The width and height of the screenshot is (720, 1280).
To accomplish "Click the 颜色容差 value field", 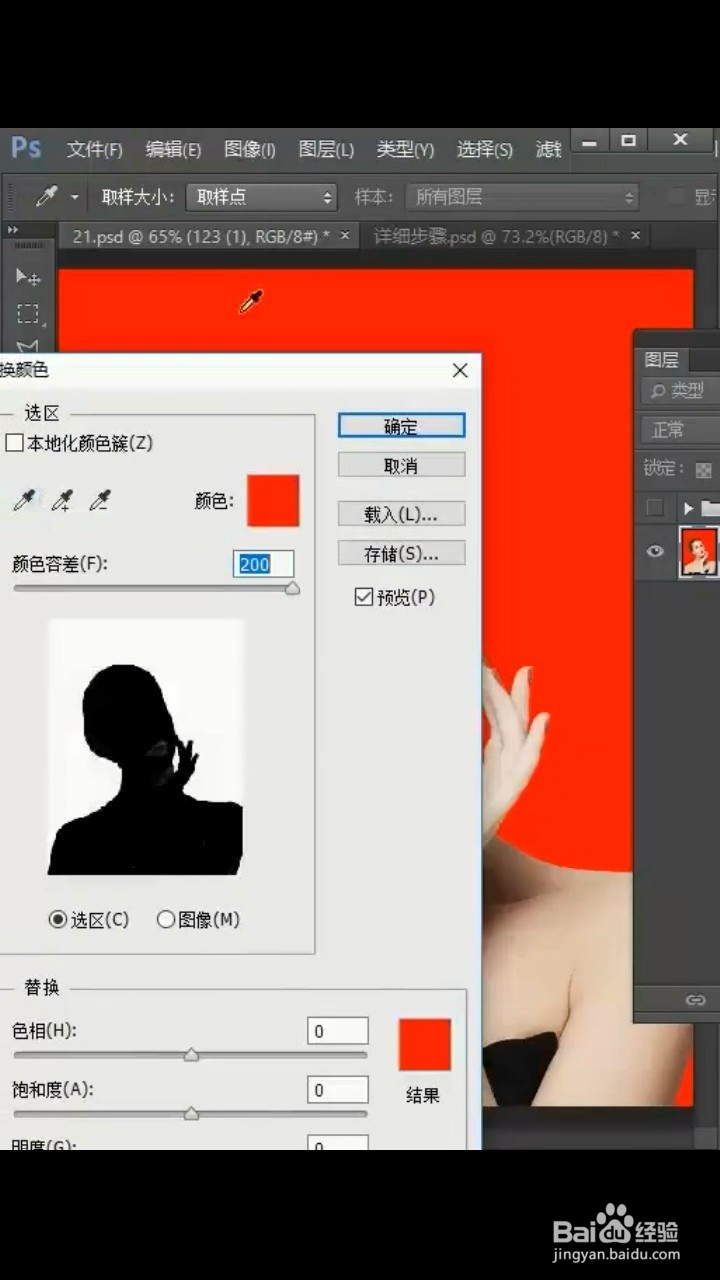I will click(264, 564).
